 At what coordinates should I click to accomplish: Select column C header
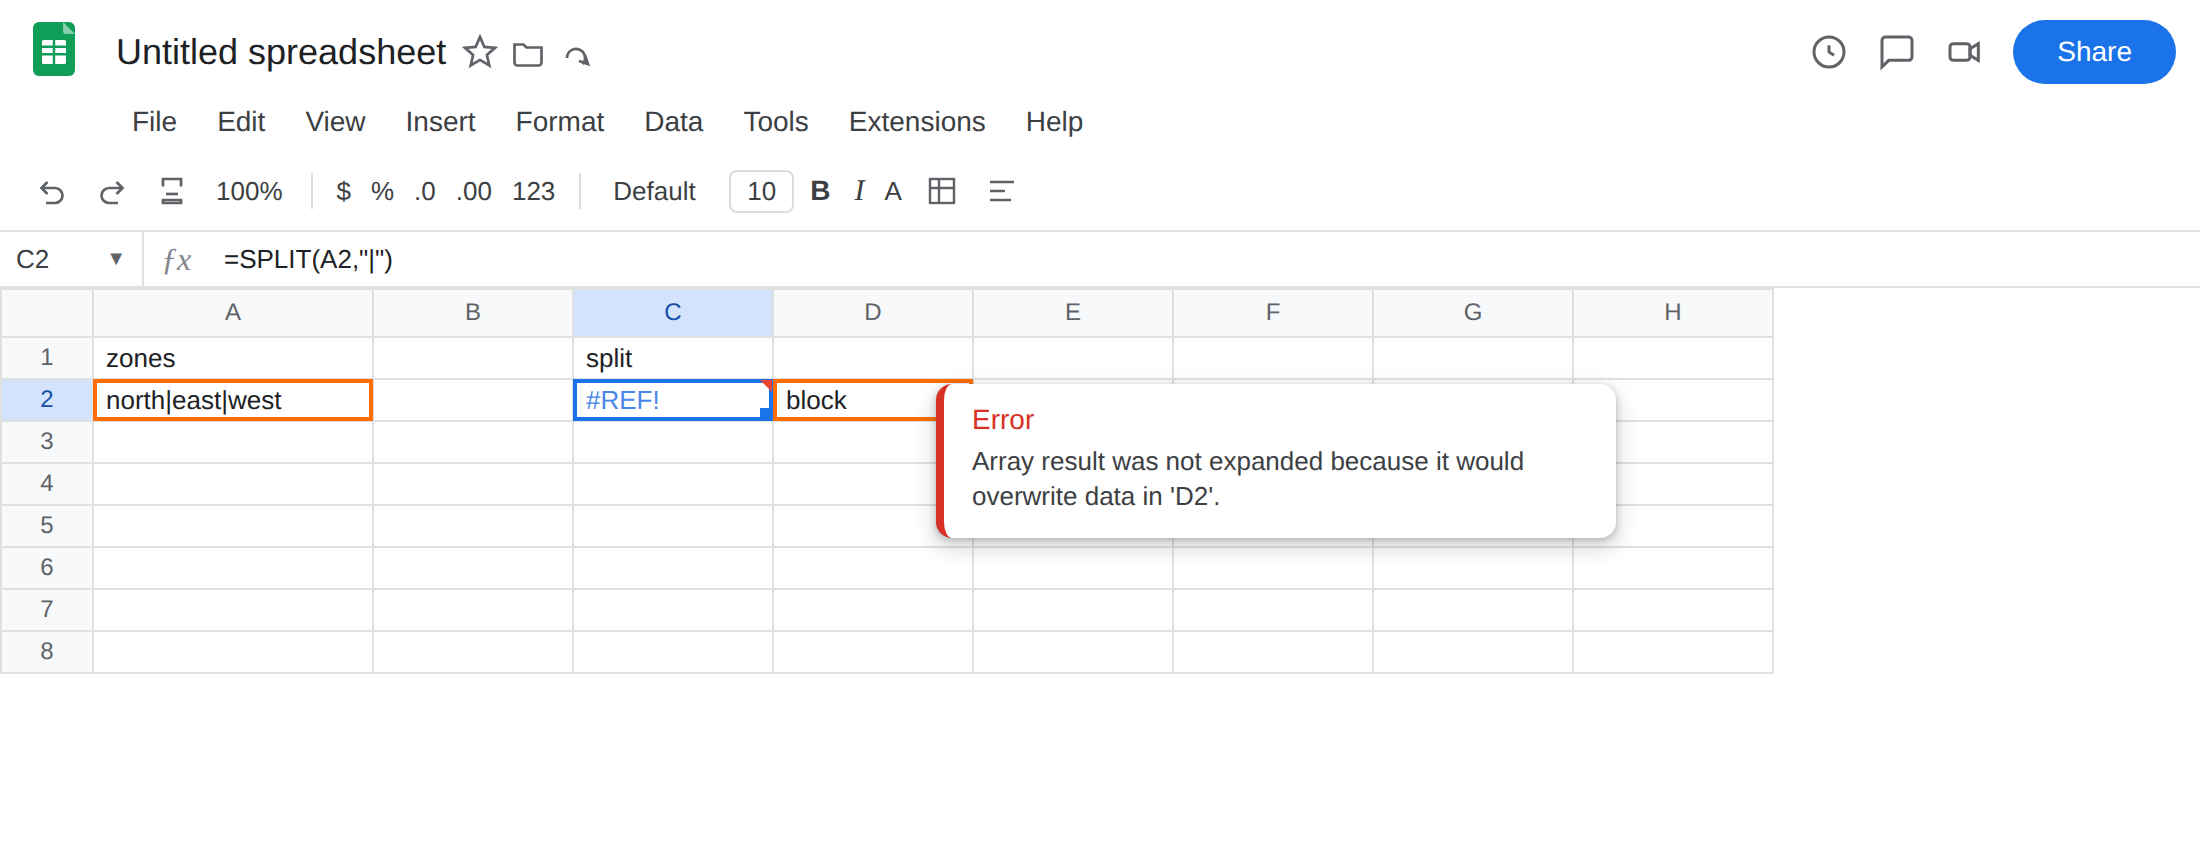[x=673, y=313]
